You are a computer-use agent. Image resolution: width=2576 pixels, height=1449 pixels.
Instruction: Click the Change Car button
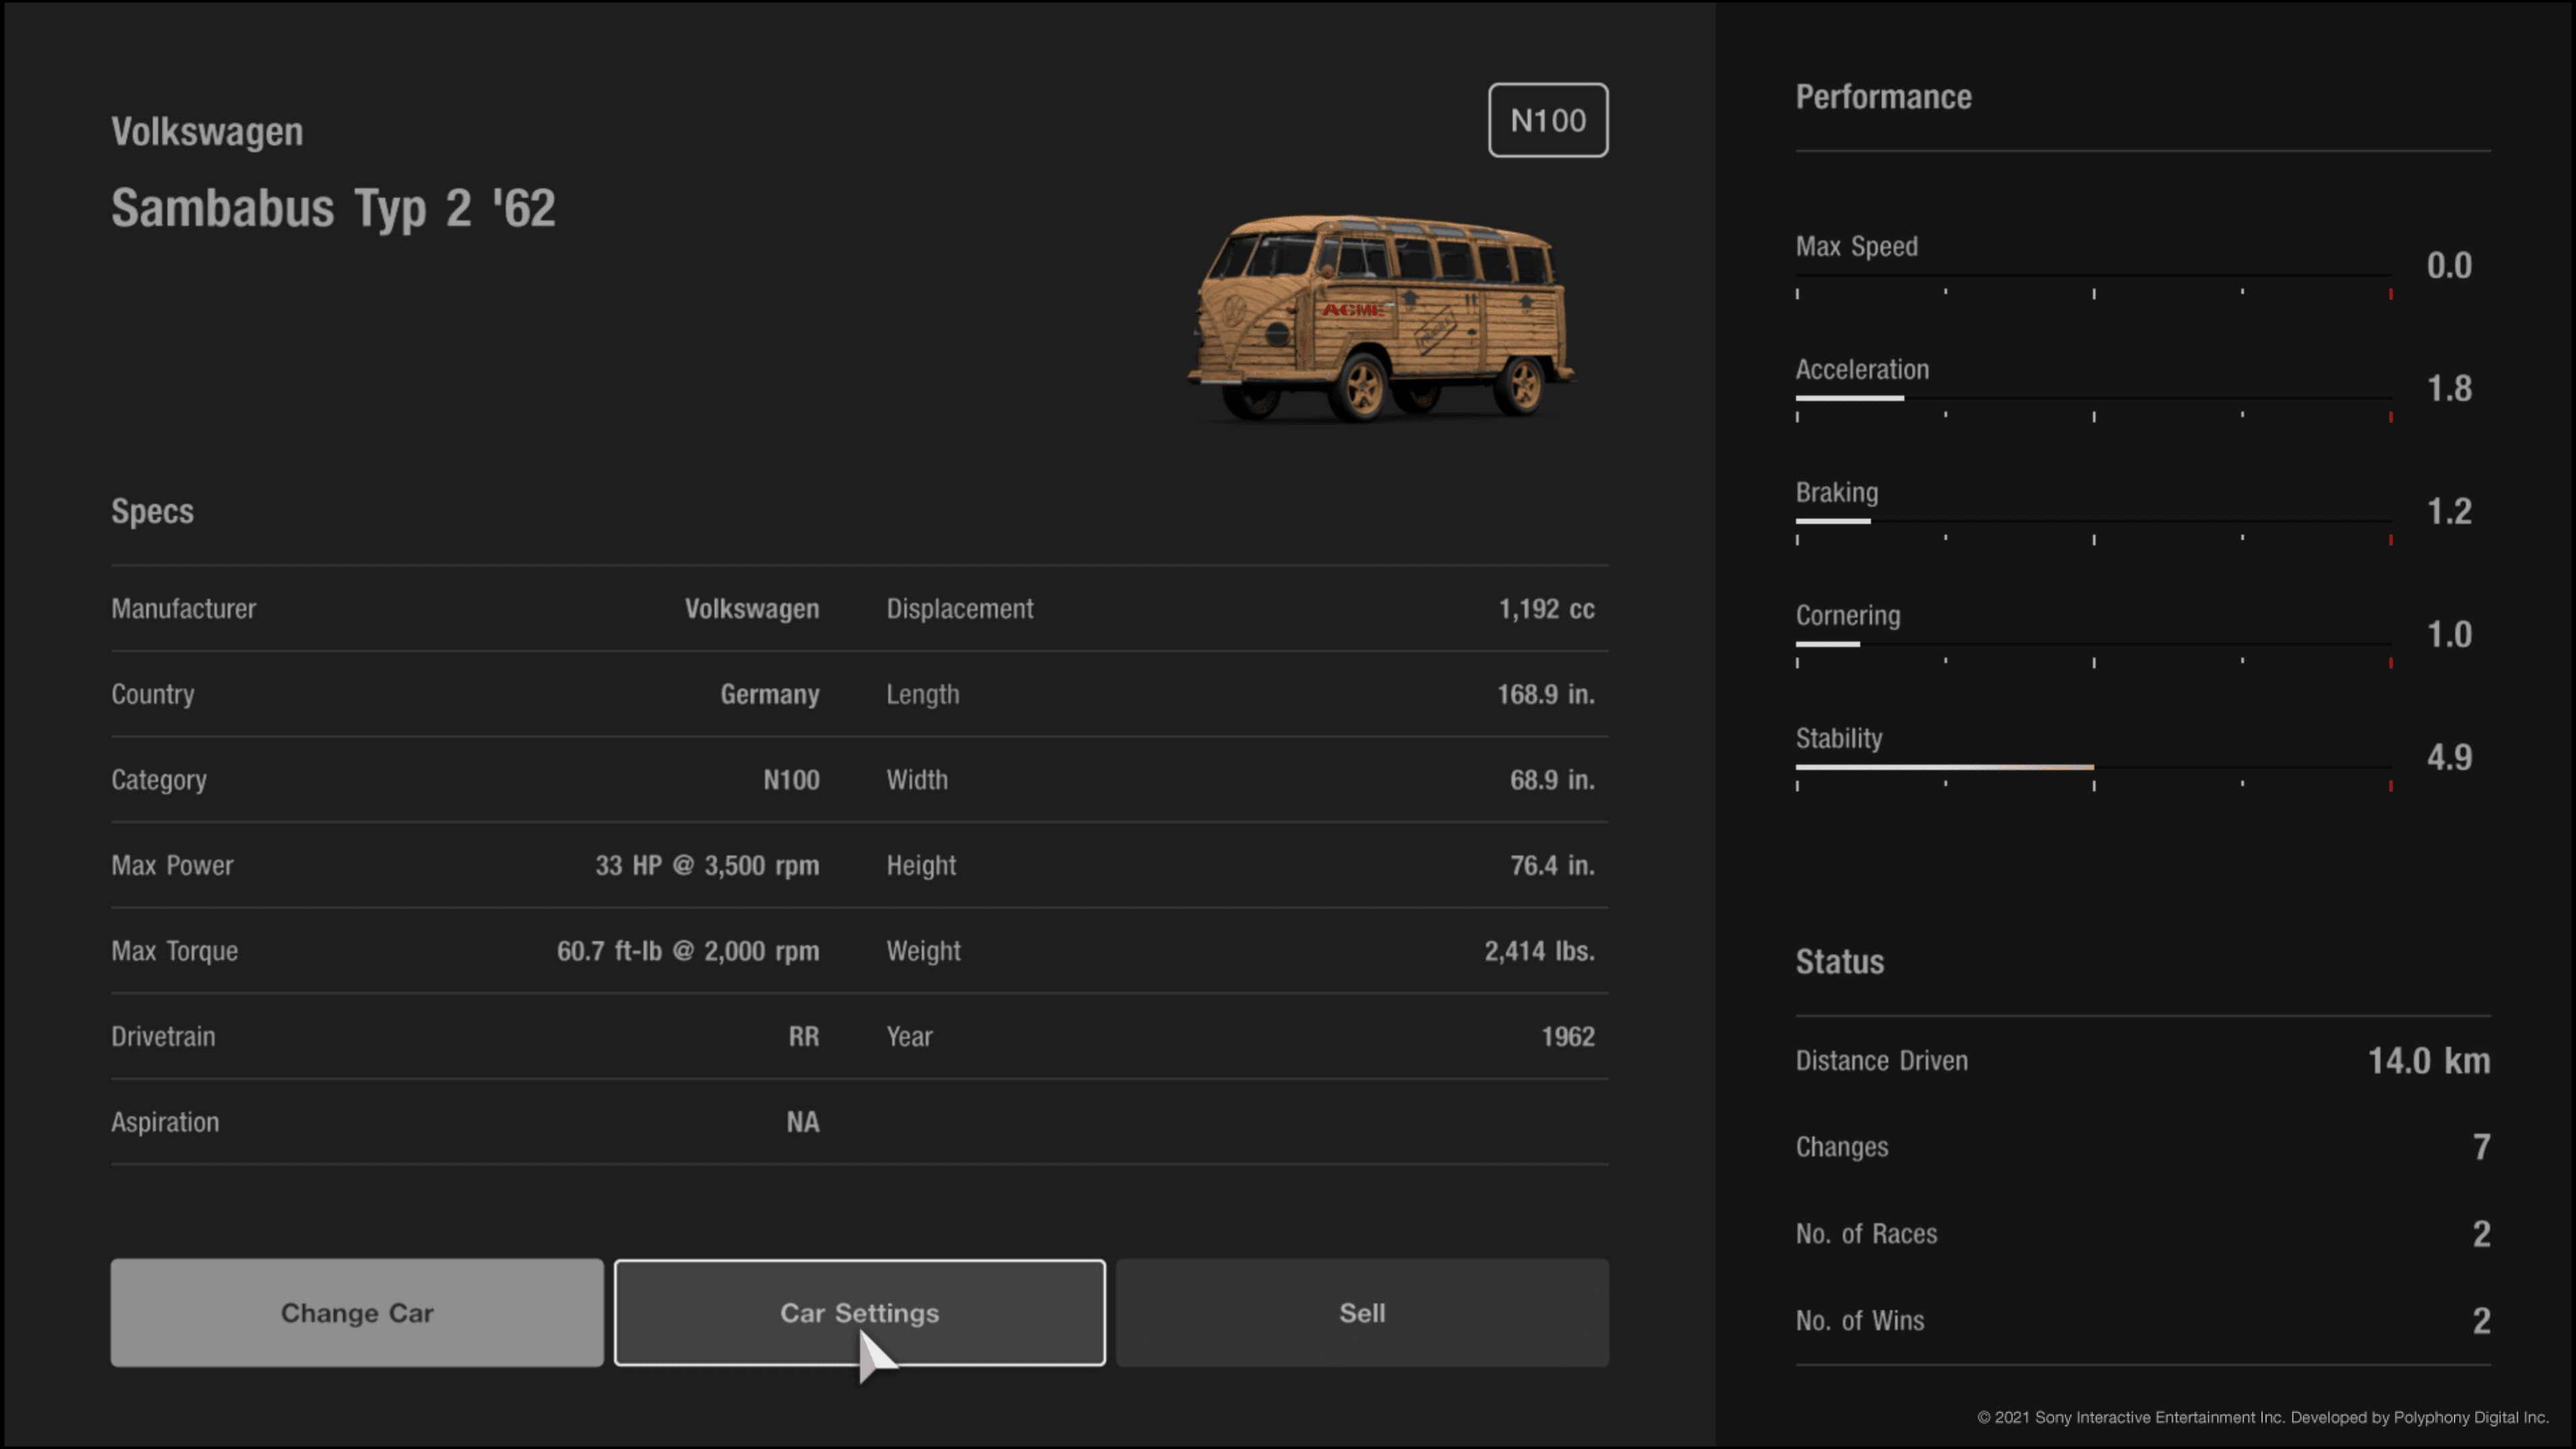(357, 1312)
